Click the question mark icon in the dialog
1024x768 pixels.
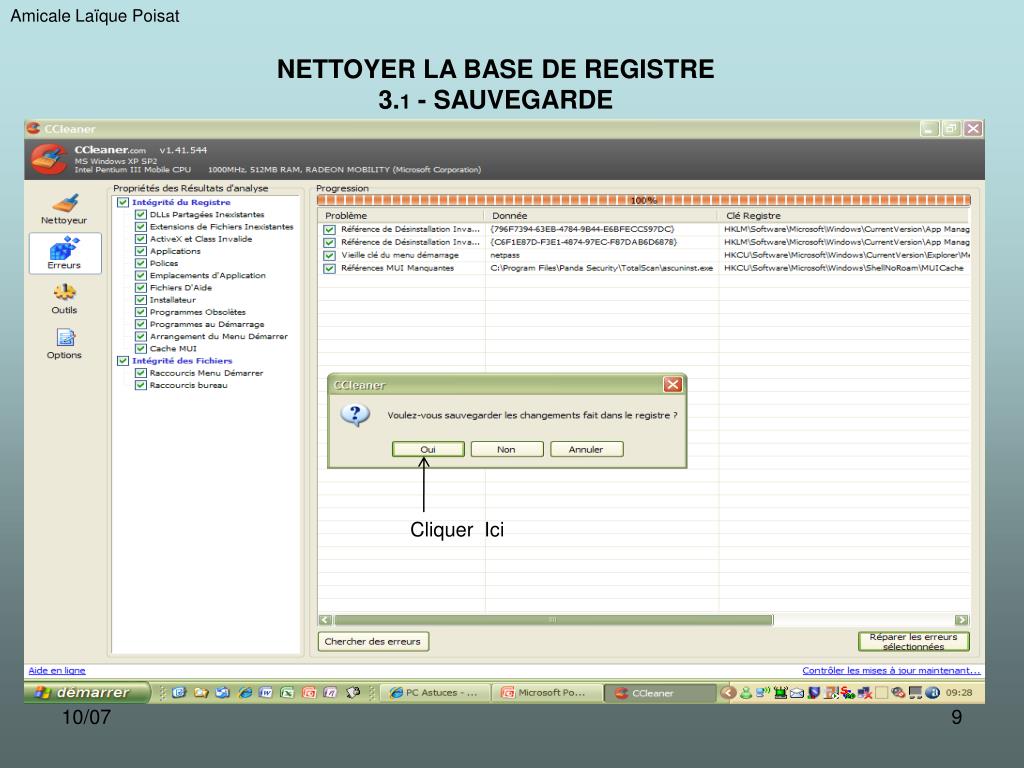(355, 415)
